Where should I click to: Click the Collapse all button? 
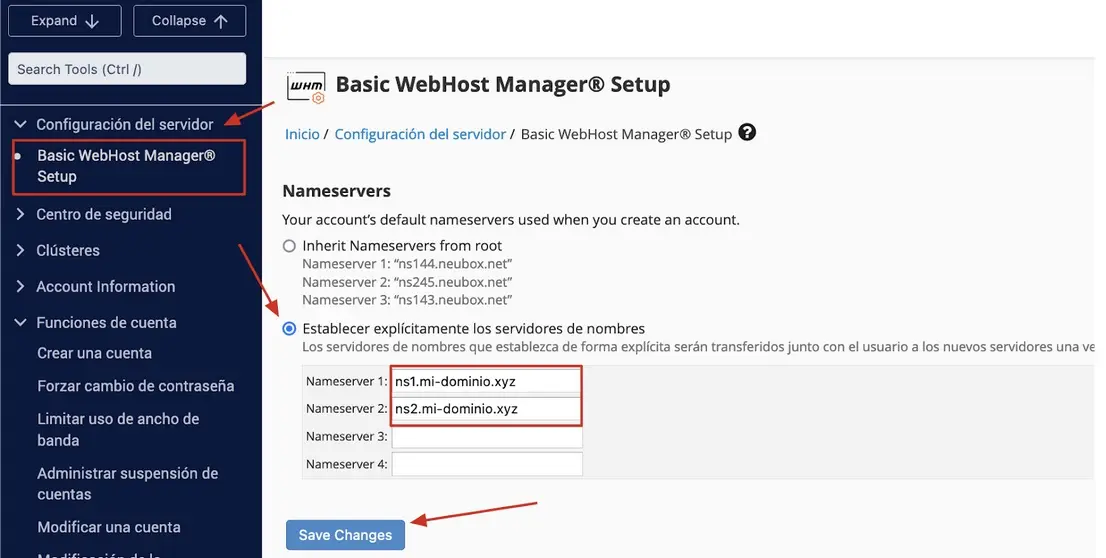point(190,21)
